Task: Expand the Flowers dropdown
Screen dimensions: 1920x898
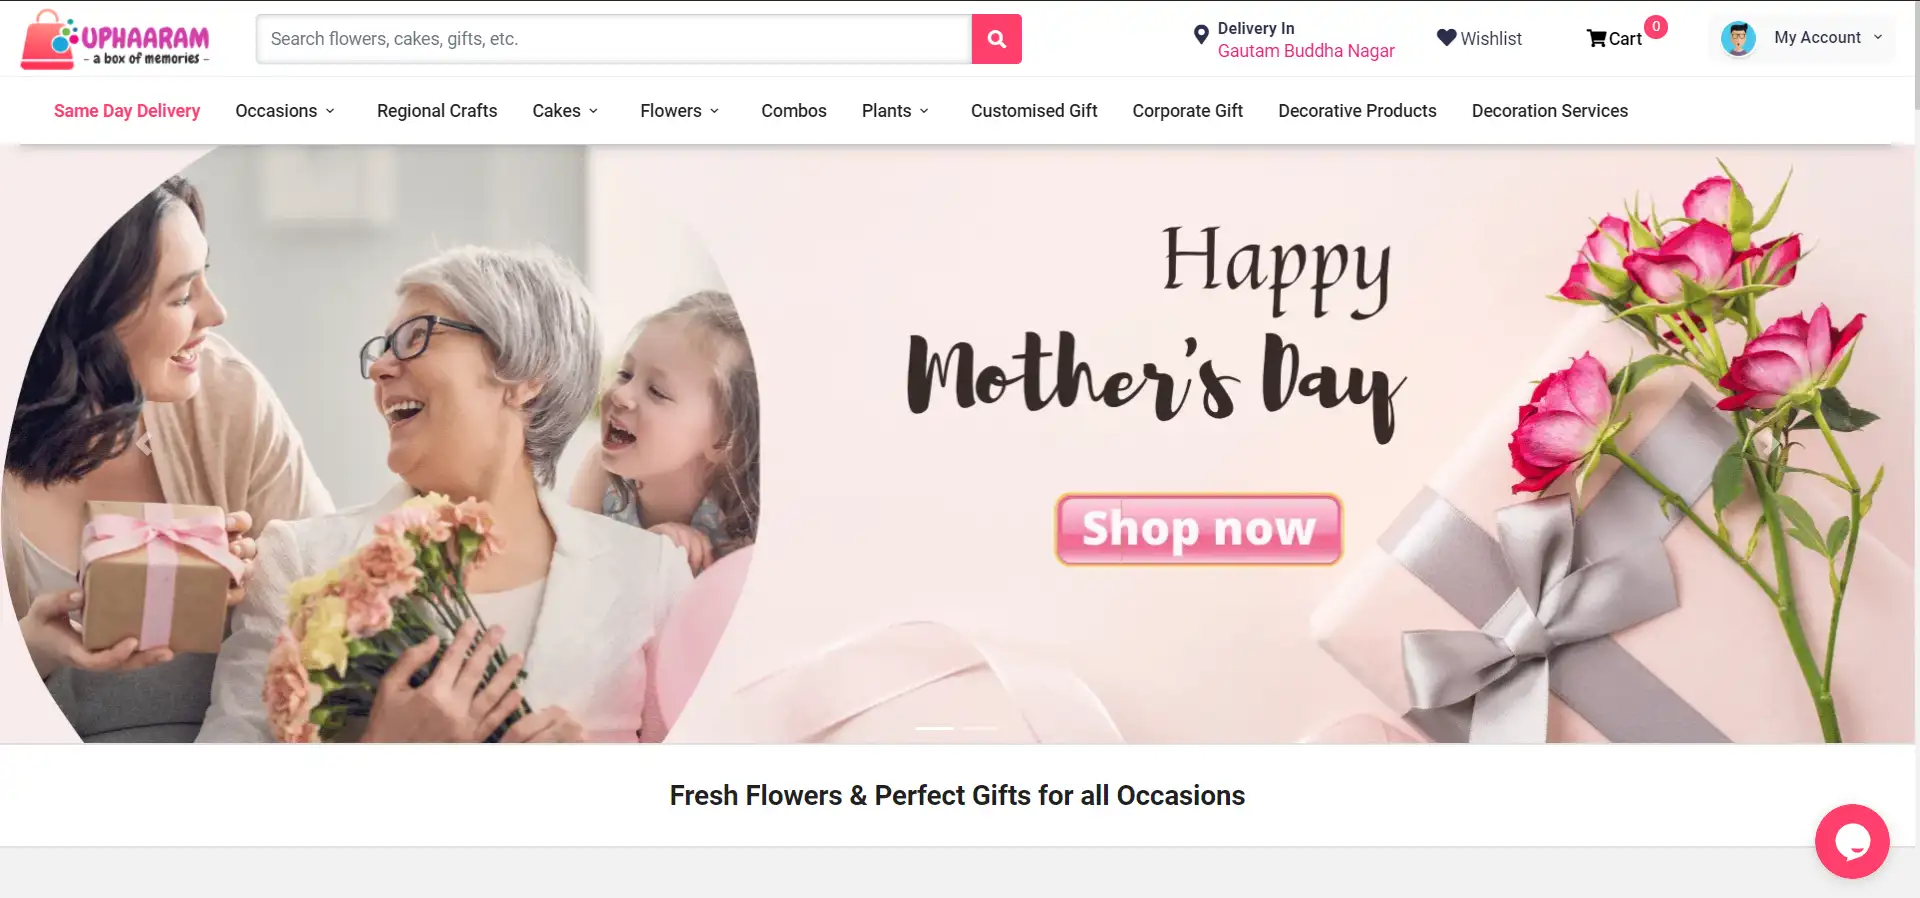Action: click(680, 111)
